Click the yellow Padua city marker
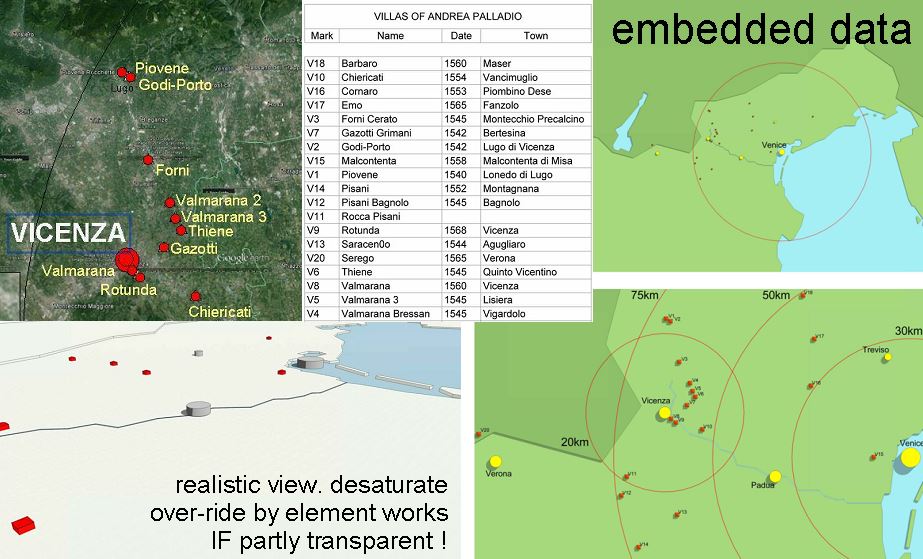Screen dimensions: 923x559 point(775,476)
